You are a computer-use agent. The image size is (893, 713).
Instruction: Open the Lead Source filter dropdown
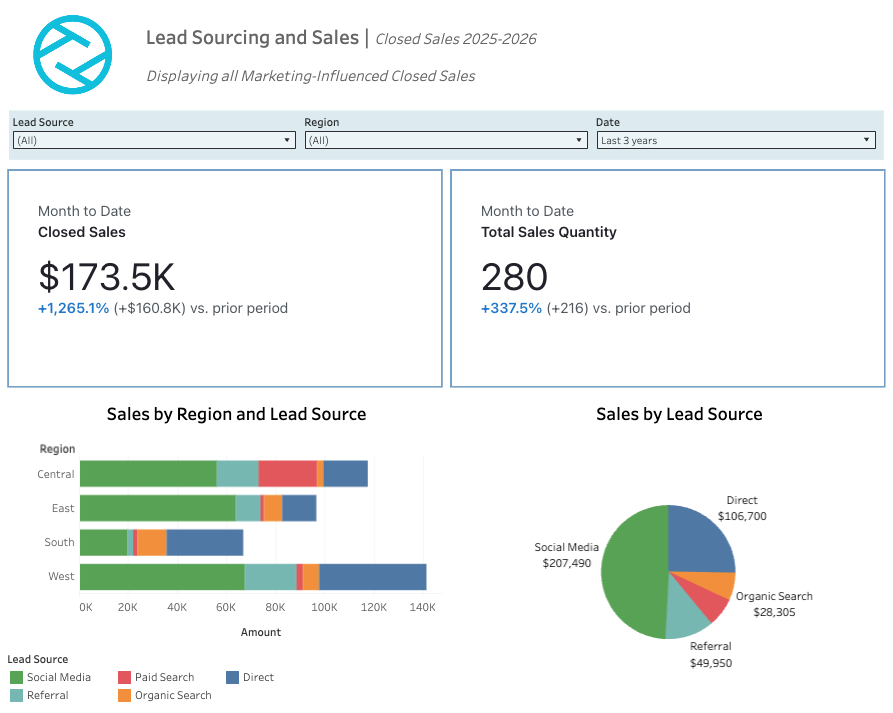coord(285,140)
